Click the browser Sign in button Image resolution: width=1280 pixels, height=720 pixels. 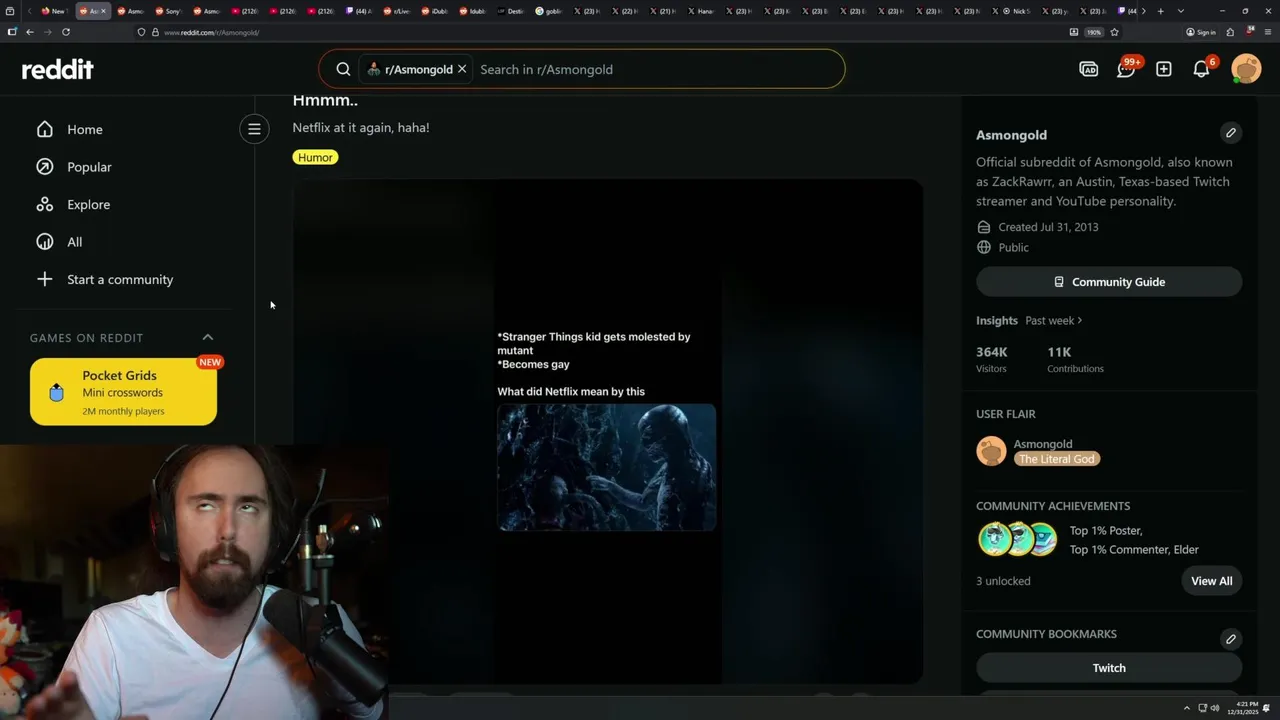[x=1201, y=32]
